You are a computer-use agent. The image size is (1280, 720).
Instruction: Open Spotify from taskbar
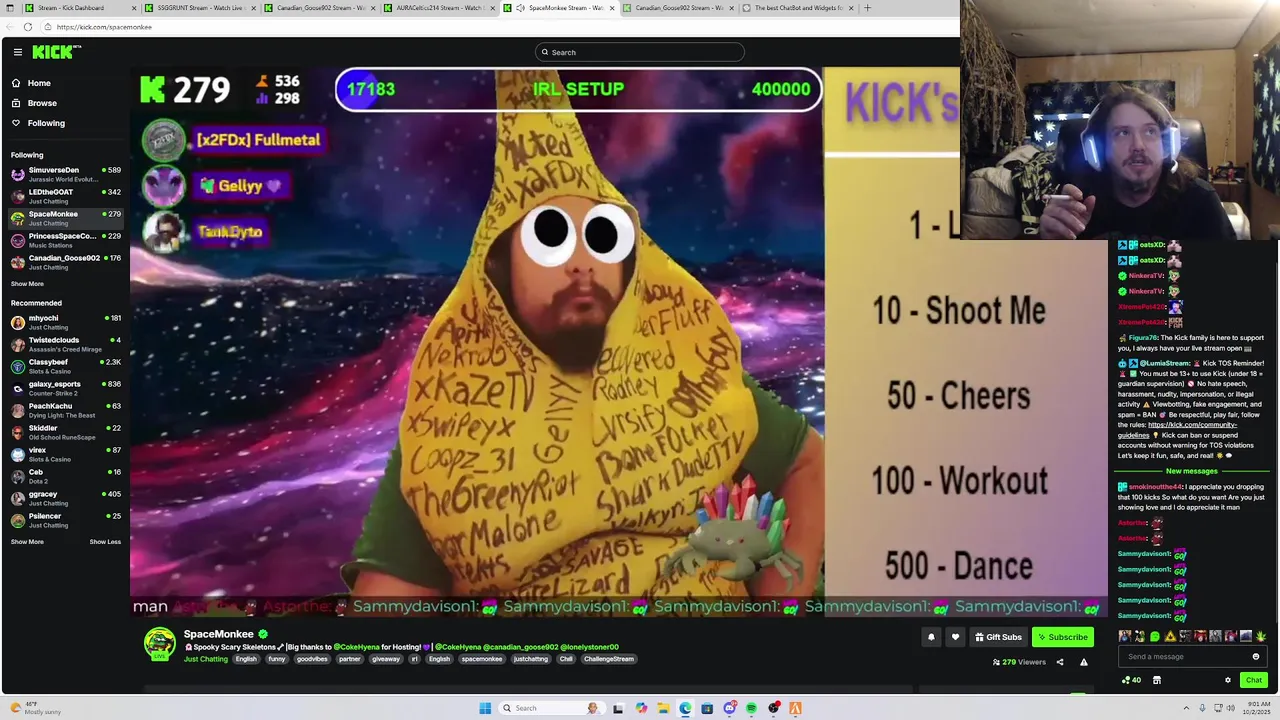(751, 708)
